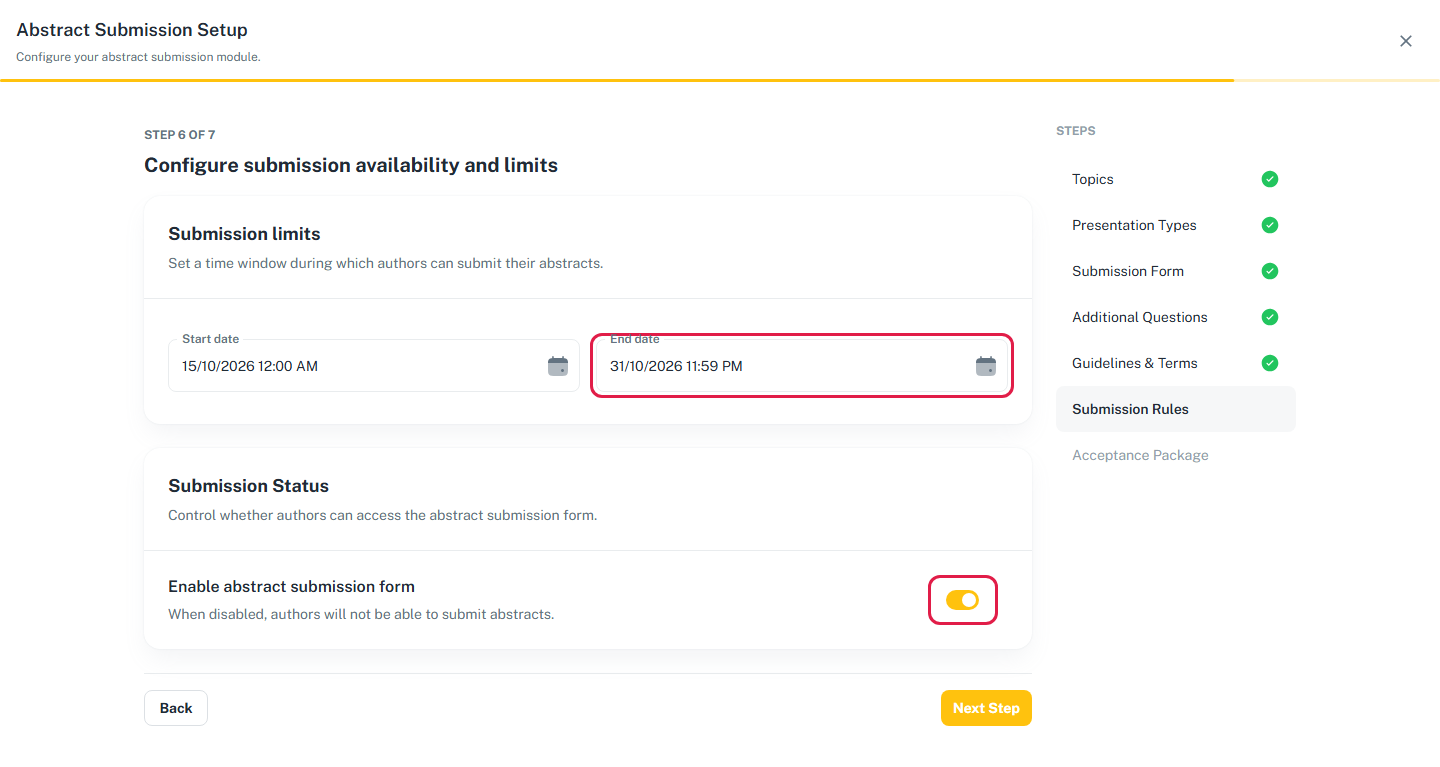Click the 'STEP 6 OF 7' text
This screenshot has height=767, width=1440.
click(180, 135)
